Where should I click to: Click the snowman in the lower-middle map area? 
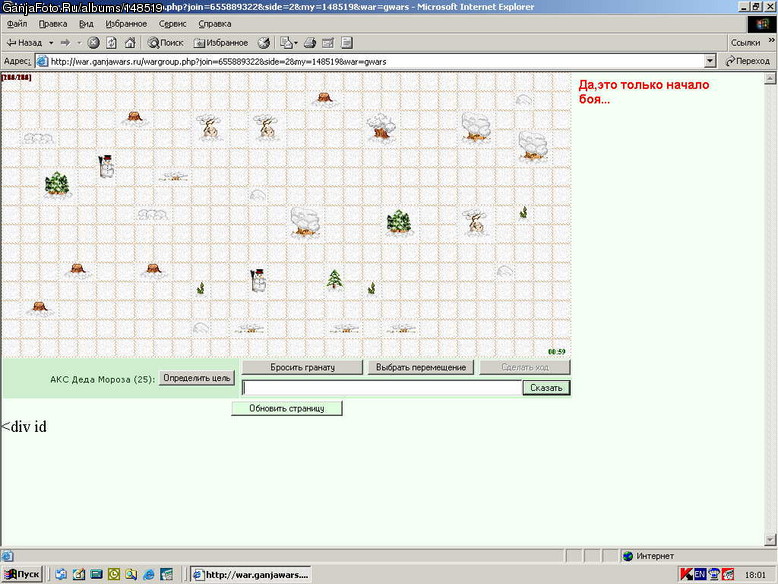pyautogui.click(x=258, y=281)
